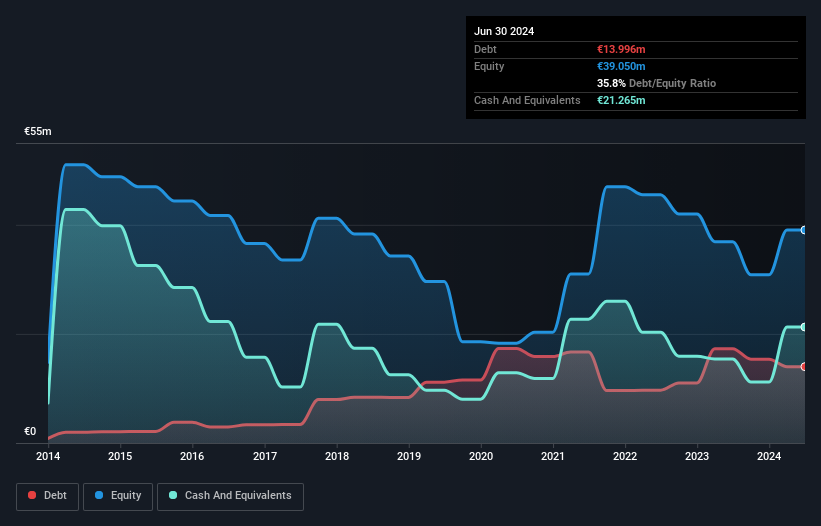Click the 2019 x-axis label
The width and height of the screenshot is (821, 526).
point(409,456)
